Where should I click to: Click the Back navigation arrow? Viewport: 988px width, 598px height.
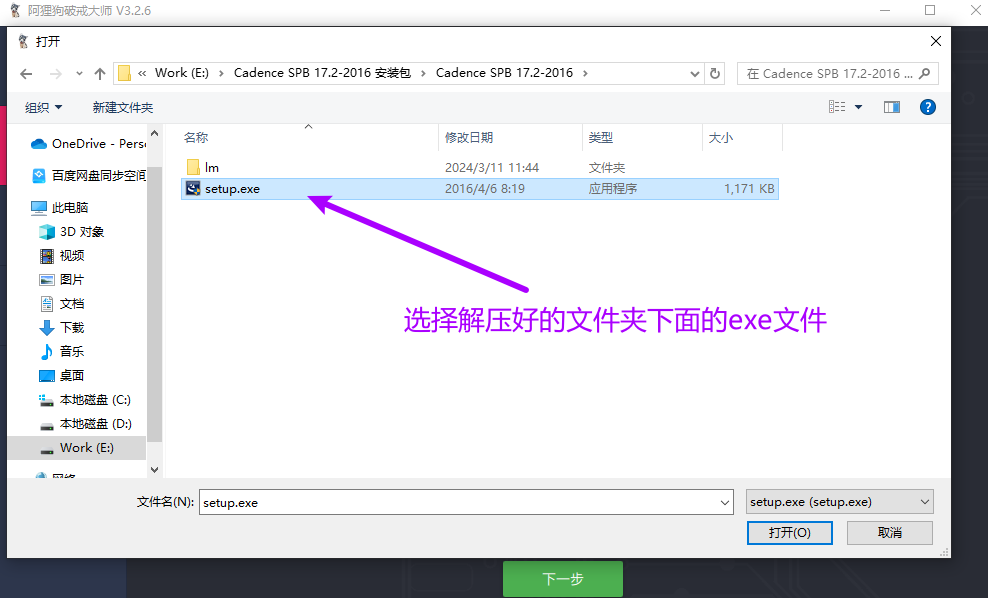point(26,74)
